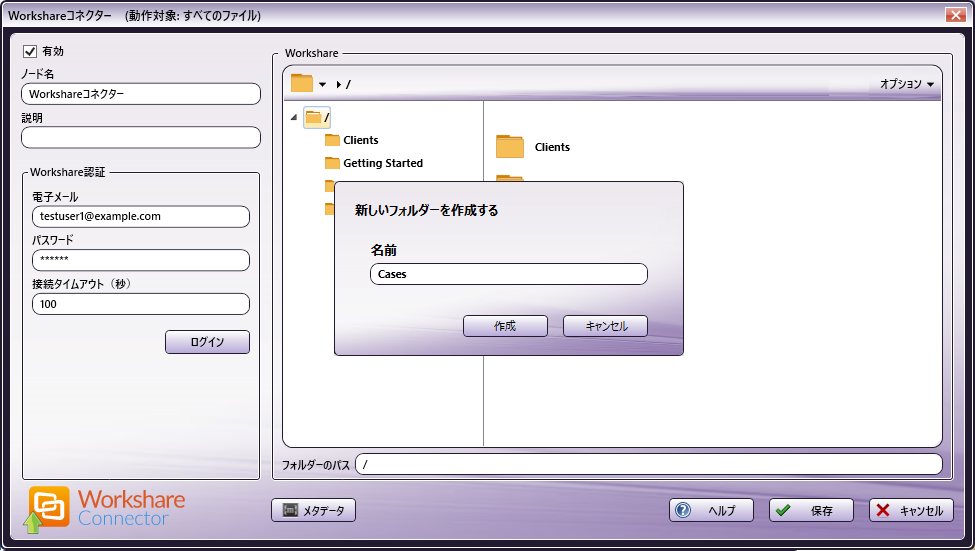This screenshot has height=551, width=975.
Task: Click the dialog's キャンセル button
Action: coord(605,326)
